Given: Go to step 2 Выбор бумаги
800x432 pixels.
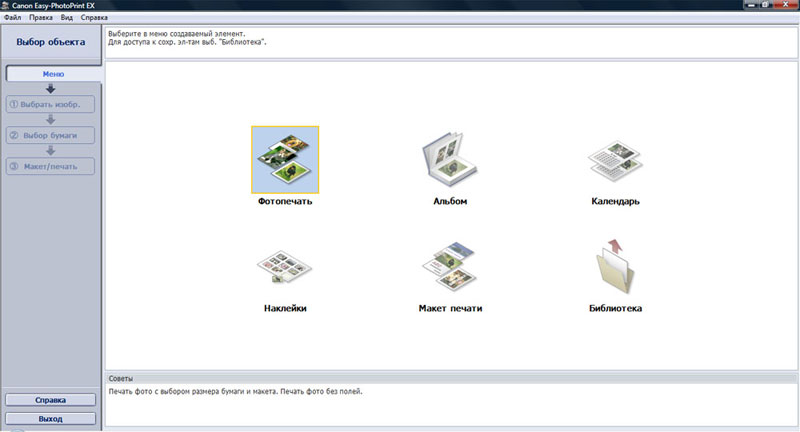Looking at the screenshot, I should tap(50, 135).
